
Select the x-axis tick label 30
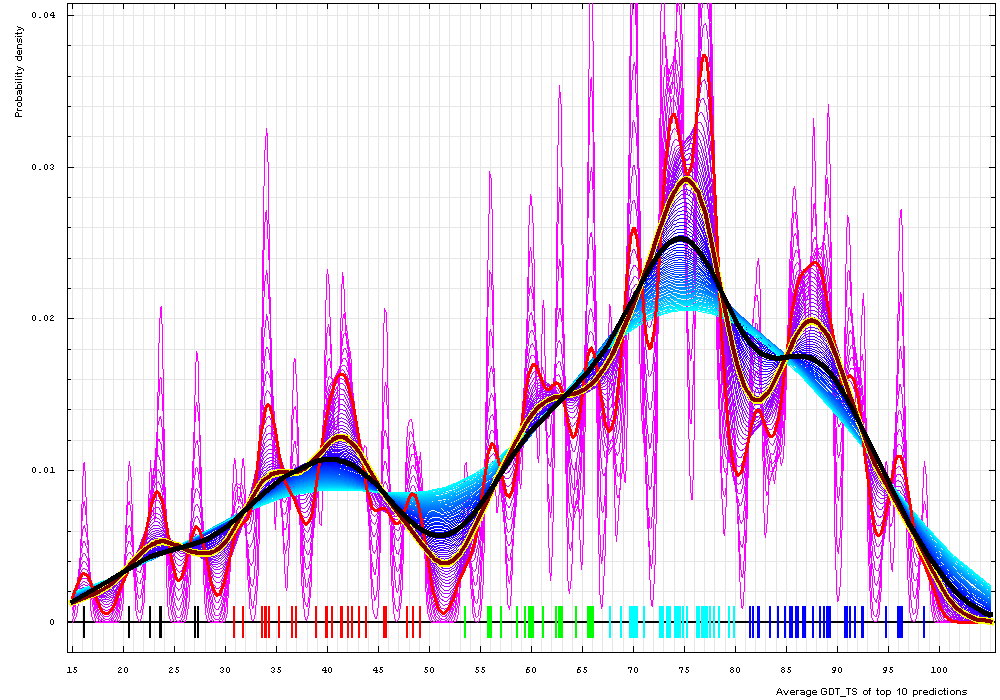tap(225, 668)
